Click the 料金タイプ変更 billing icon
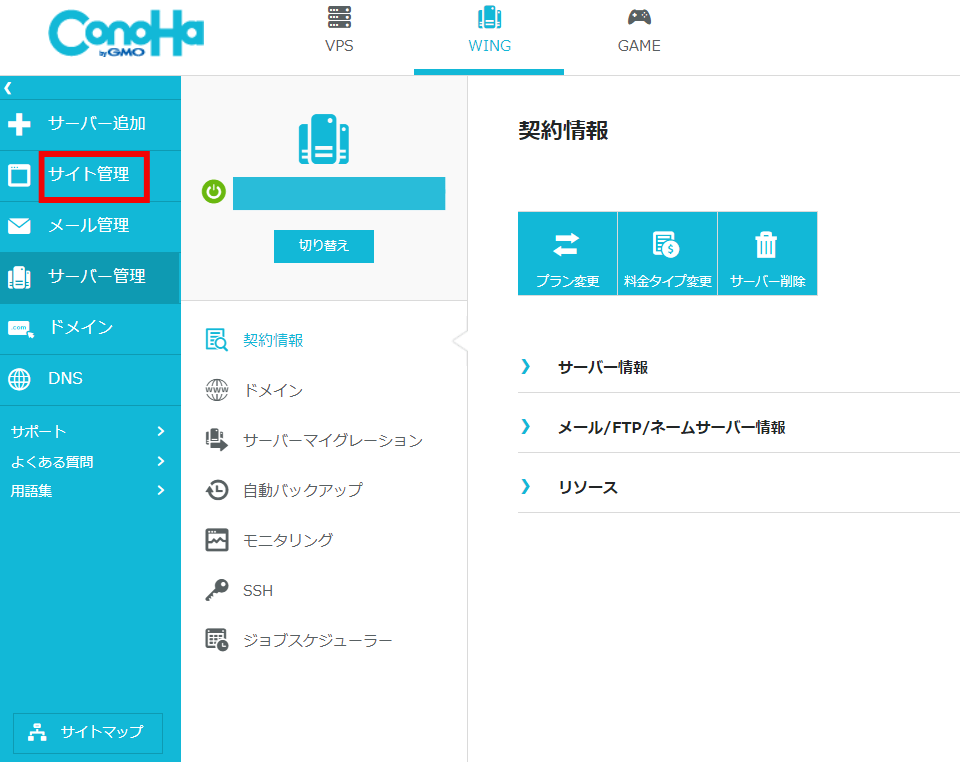Viewport: 960px width, 762px height. coord(667,244)
